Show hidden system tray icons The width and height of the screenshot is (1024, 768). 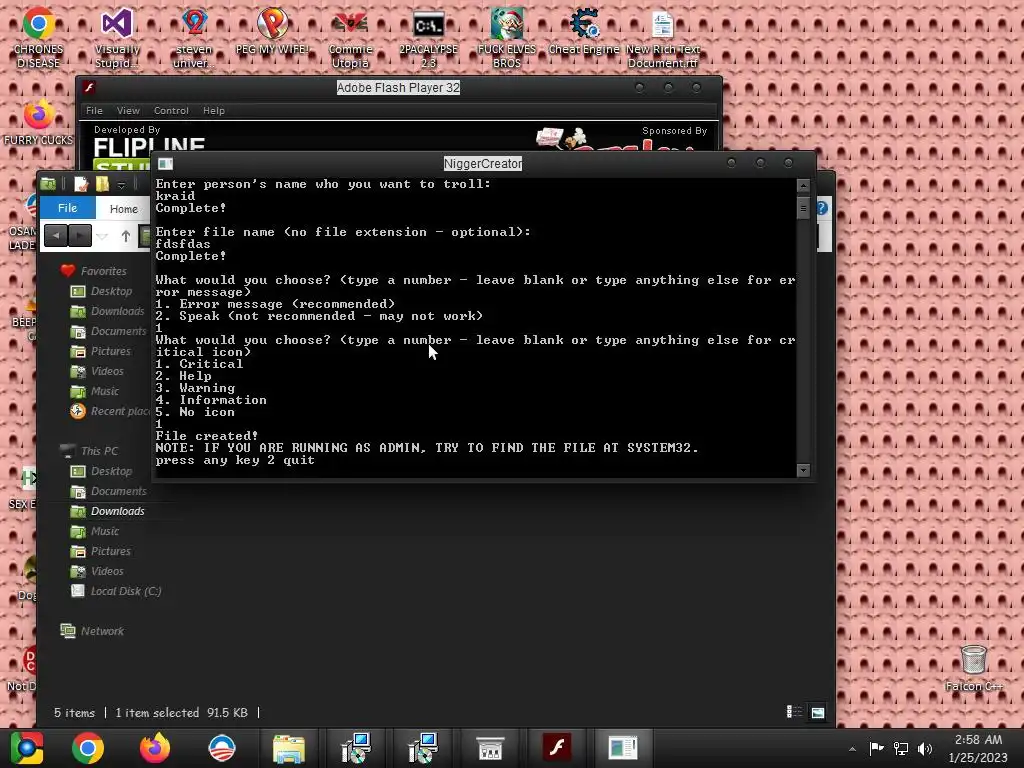[852, 749]
